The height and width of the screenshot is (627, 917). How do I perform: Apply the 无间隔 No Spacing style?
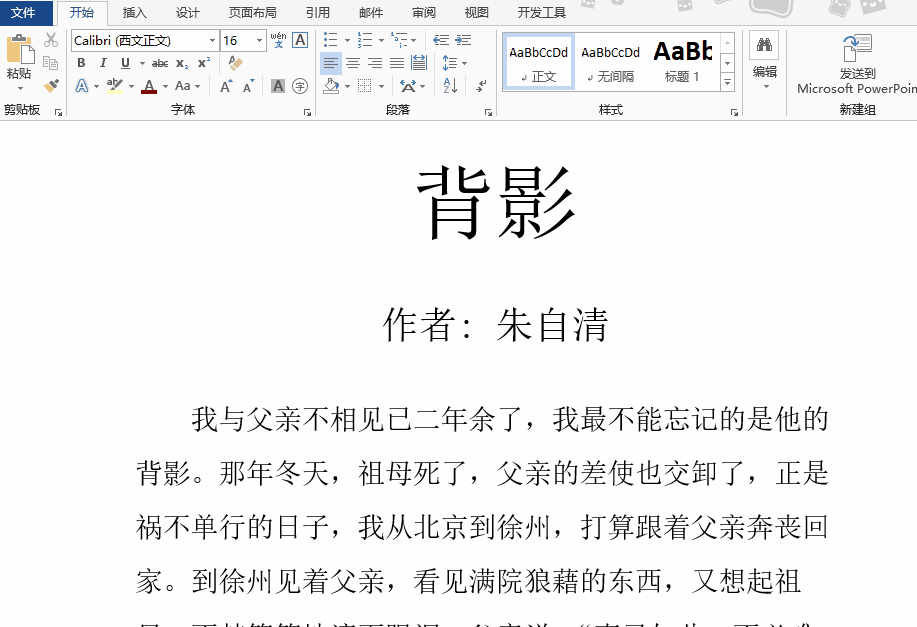pos(610,62)
